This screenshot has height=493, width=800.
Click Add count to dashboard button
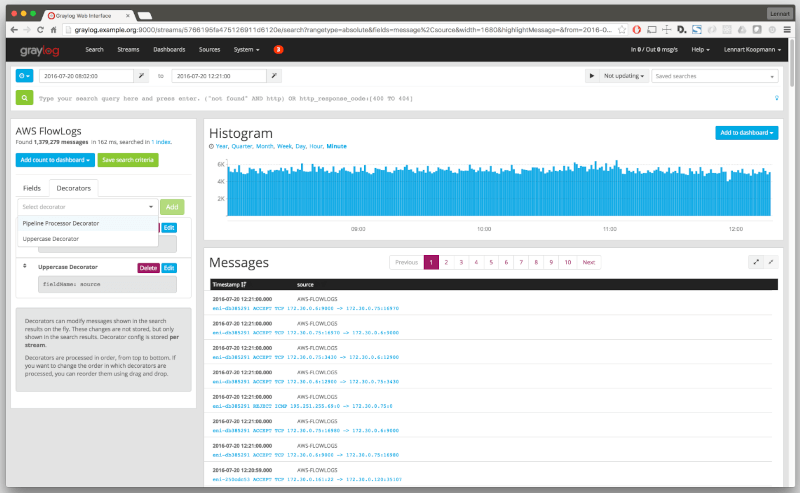55,160
